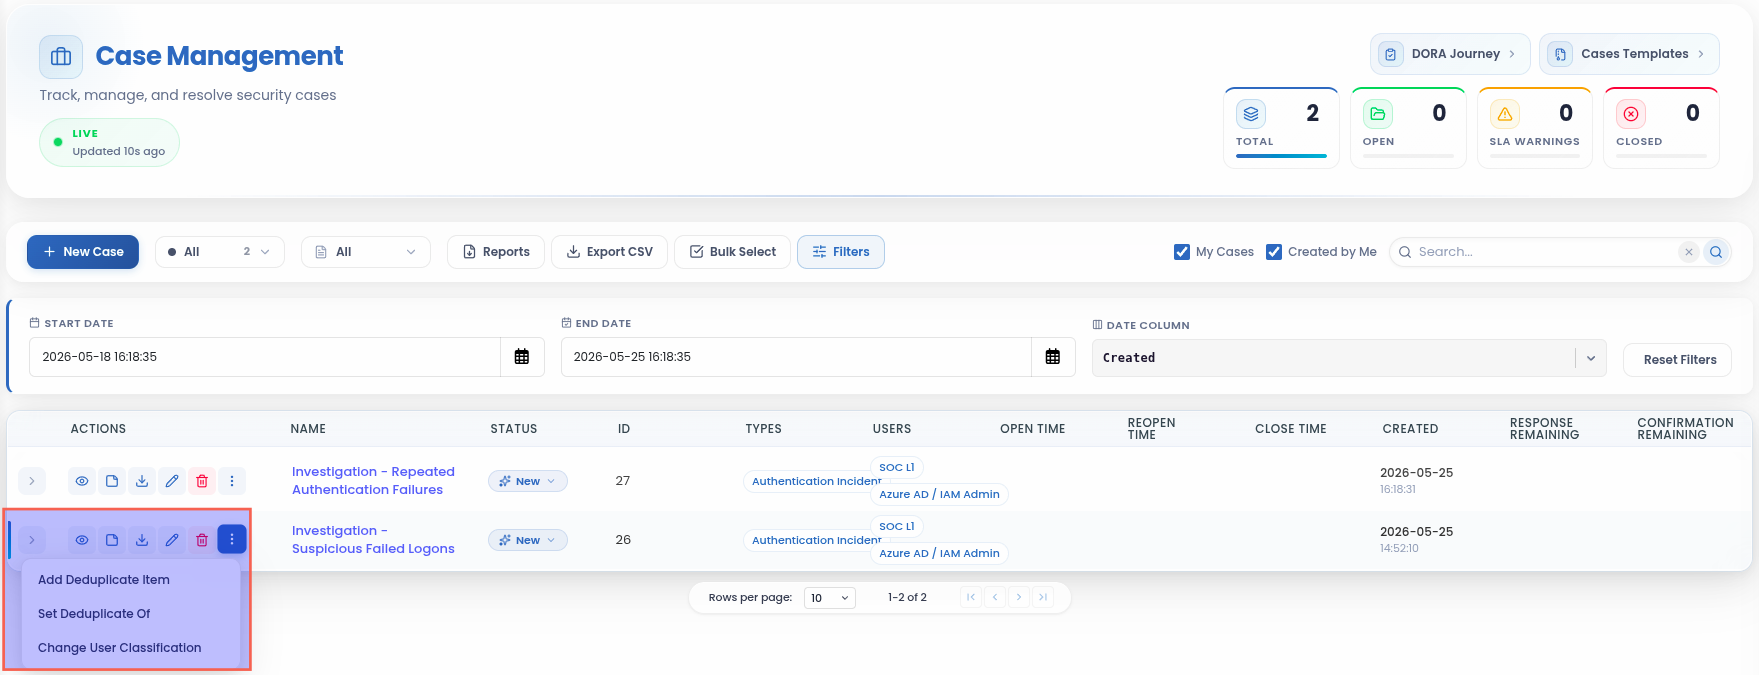Create a case with the New Case button

tap(83, 252)
